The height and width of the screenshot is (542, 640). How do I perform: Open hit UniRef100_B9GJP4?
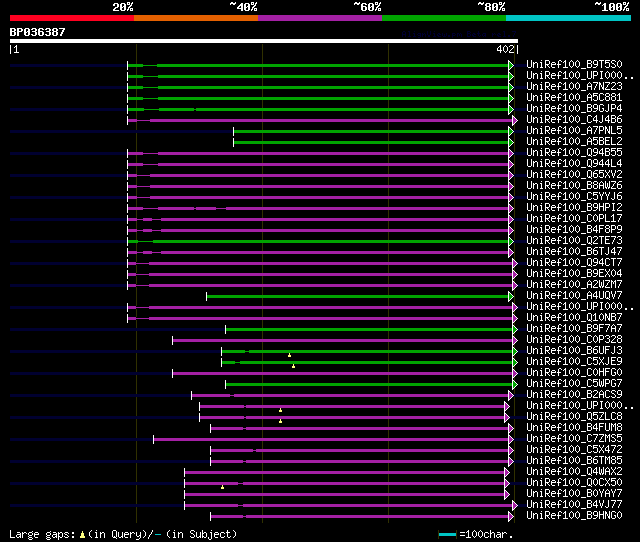(574, 109)
